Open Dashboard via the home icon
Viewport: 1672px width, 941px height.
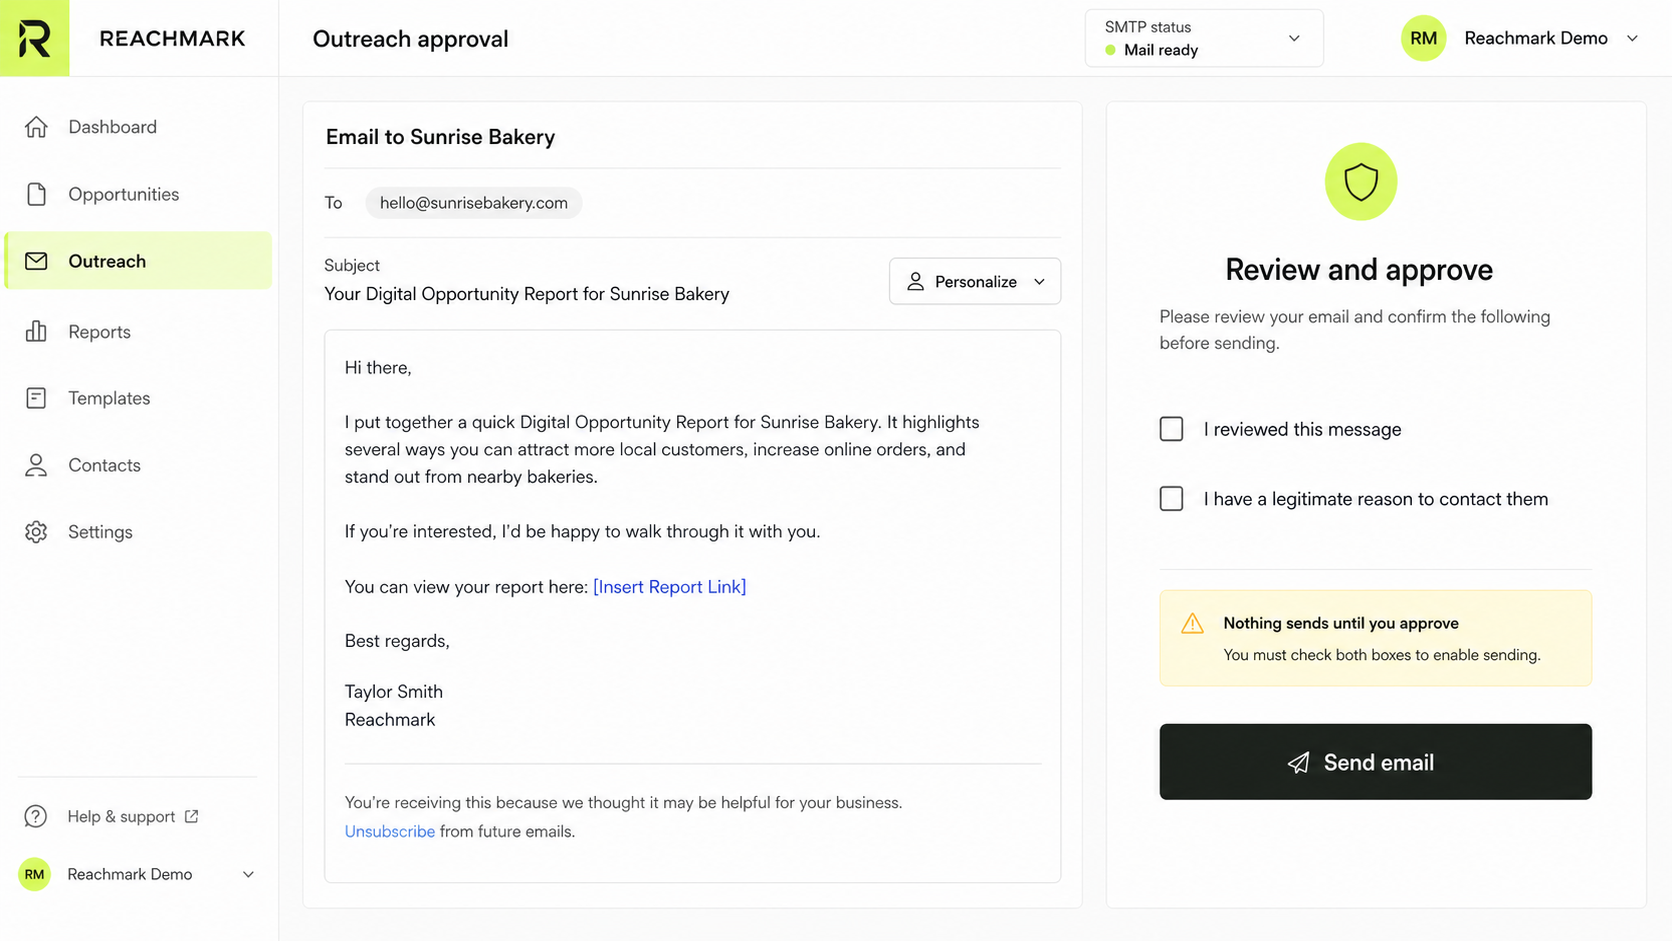pyautogui.click(x=36, y=127)
